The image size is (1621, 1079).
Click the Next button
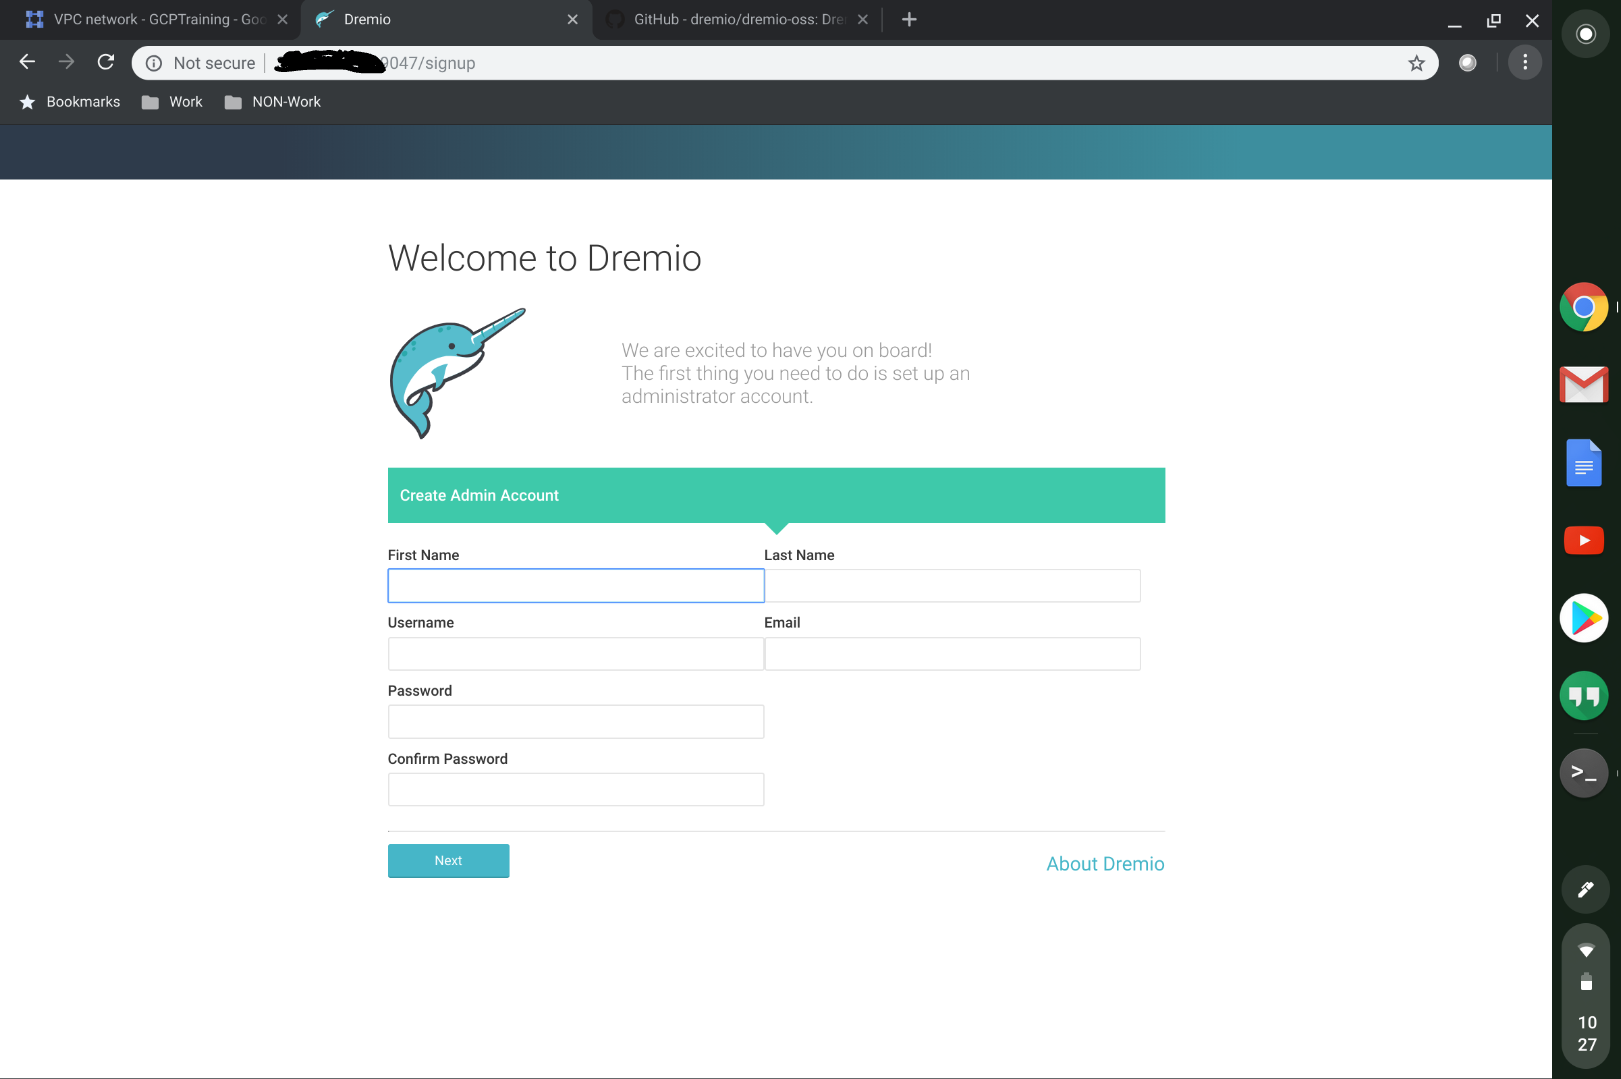point(448,861)
